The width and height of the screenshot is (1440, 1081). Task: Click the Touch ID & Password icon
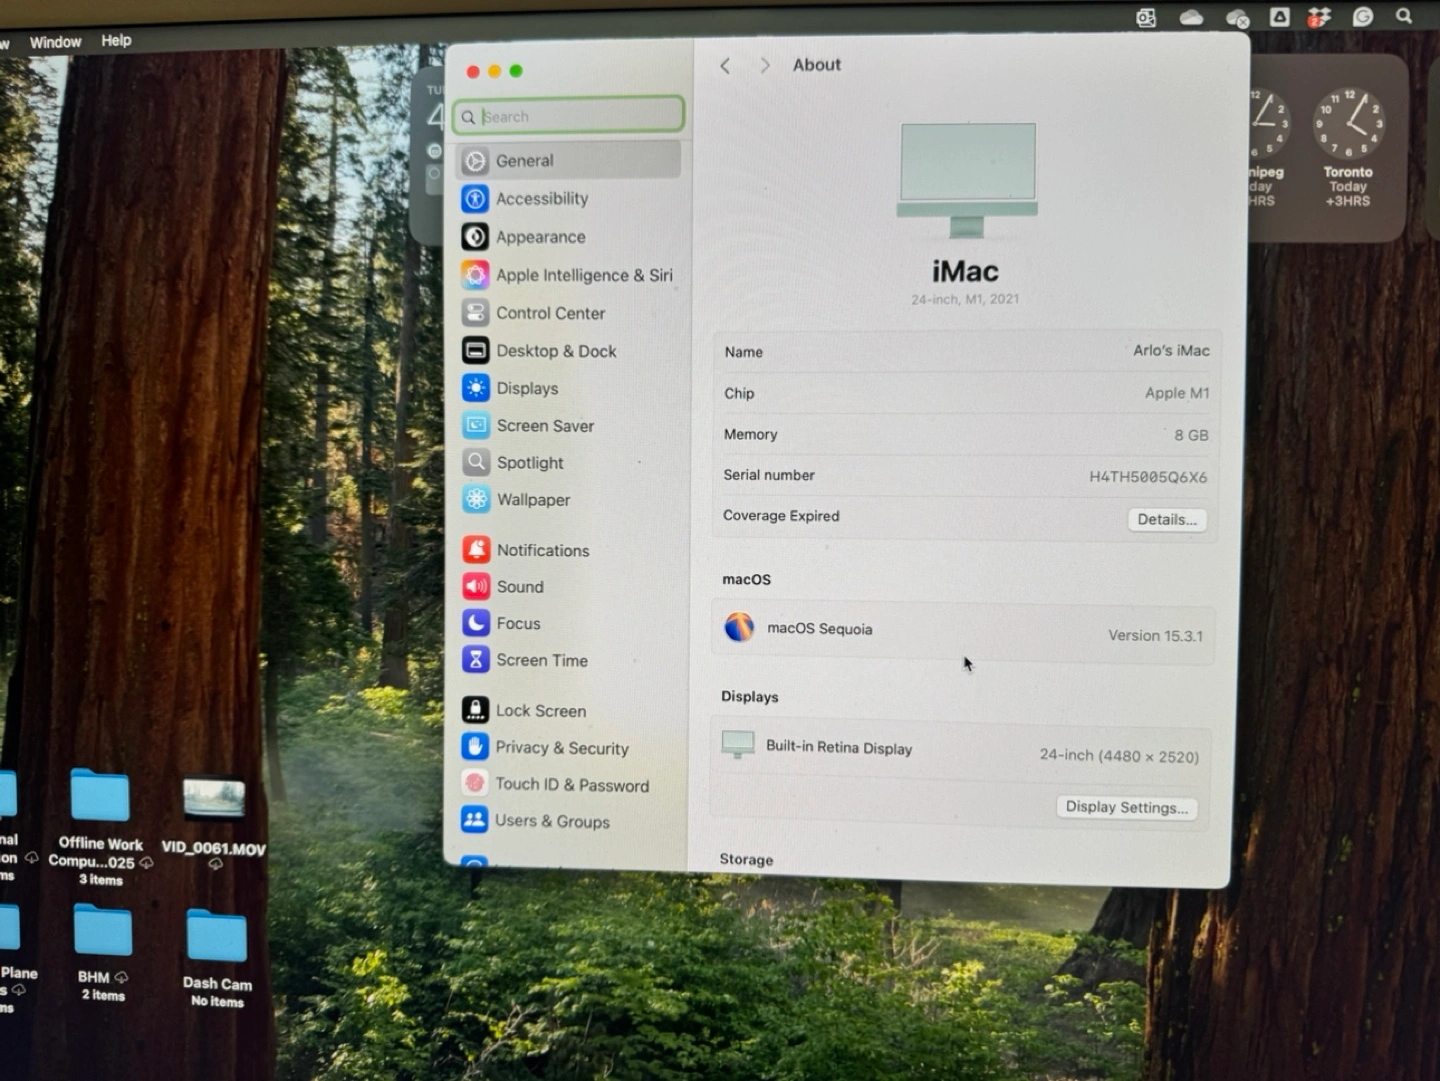click(475, 784)
